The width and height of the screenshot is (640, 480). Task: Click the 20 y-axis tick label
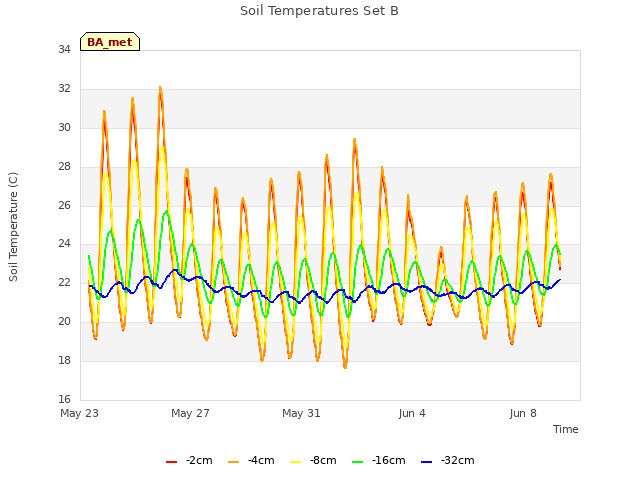[64, 321]
